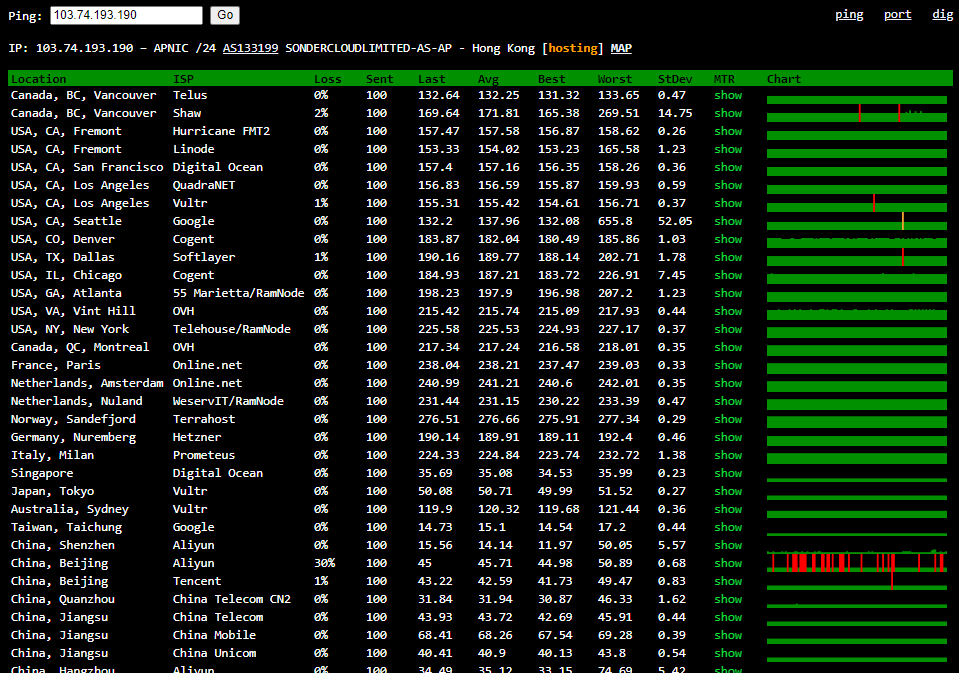The width and height of the screenshot is (959, 673).
Task: Click the Location column header
Action: (x=39, y=79)
